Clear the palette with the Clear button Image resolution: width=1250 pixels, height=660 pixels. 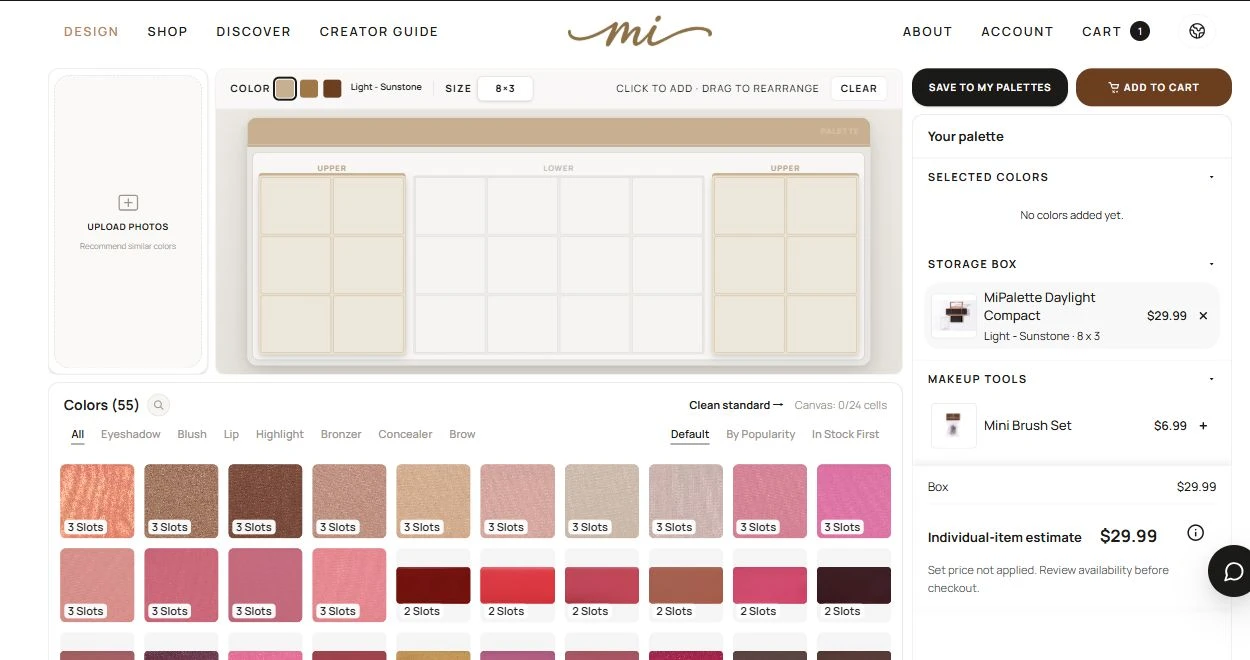pos(859,88)
